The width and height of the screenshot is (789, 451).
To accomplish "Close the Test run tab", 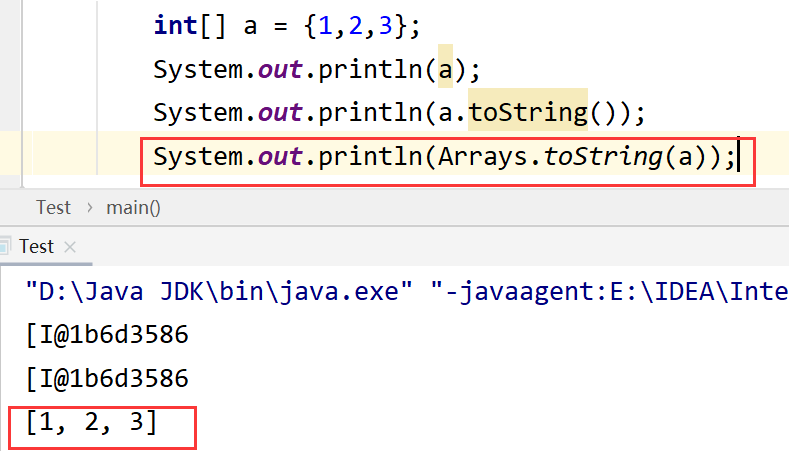I will point(70,247).
